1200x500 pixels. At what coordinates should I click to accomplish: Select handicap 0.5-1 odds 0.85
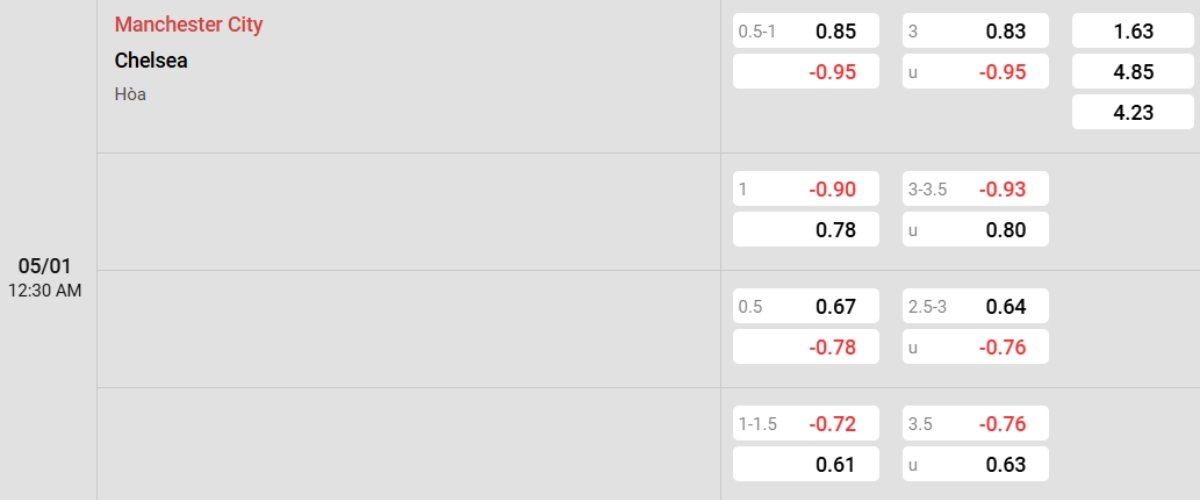pos(806,31)
